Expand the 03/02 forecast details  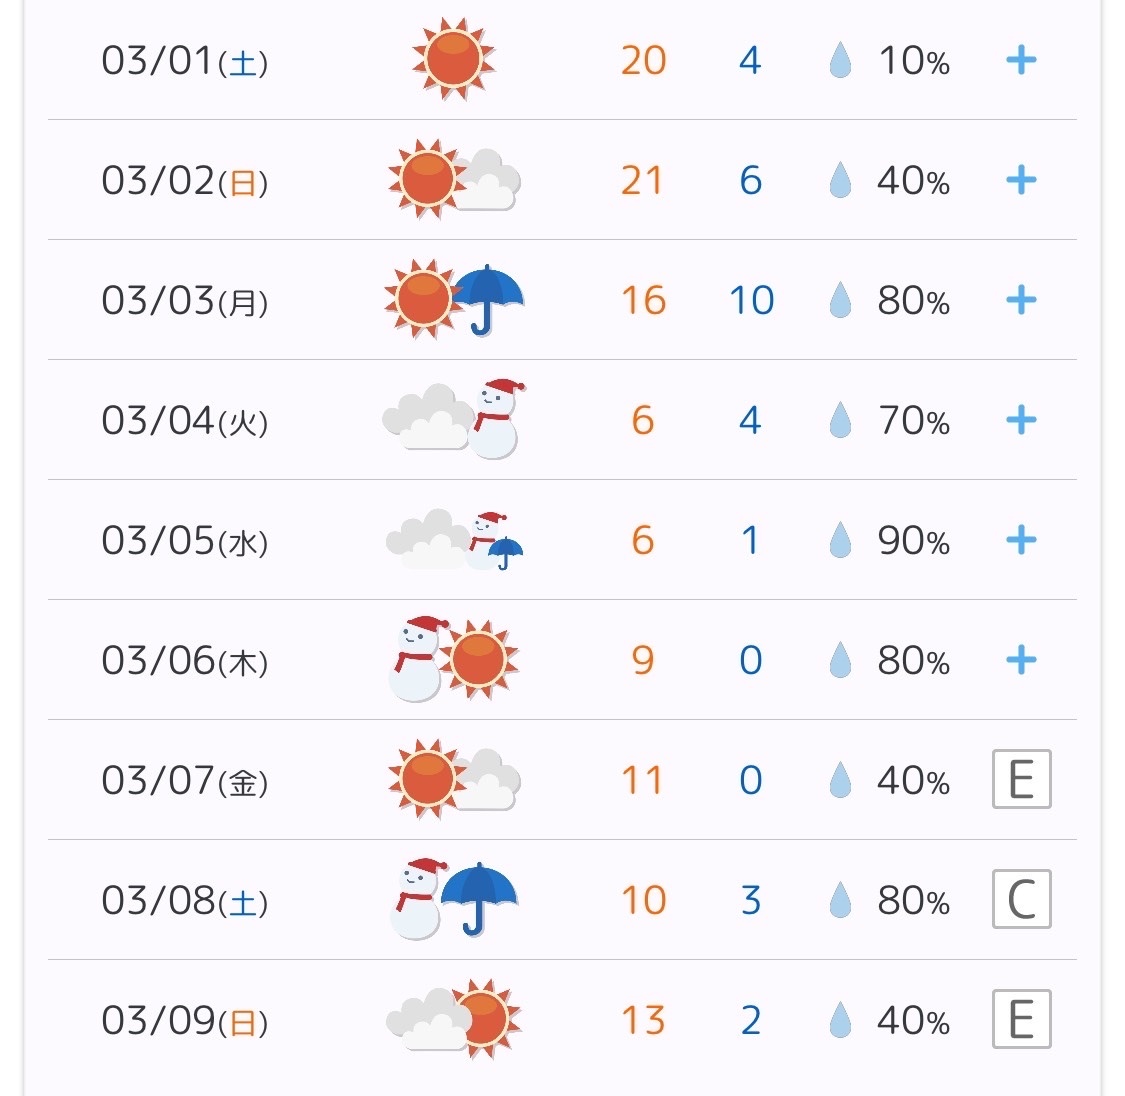click(x=1021, y=180)
